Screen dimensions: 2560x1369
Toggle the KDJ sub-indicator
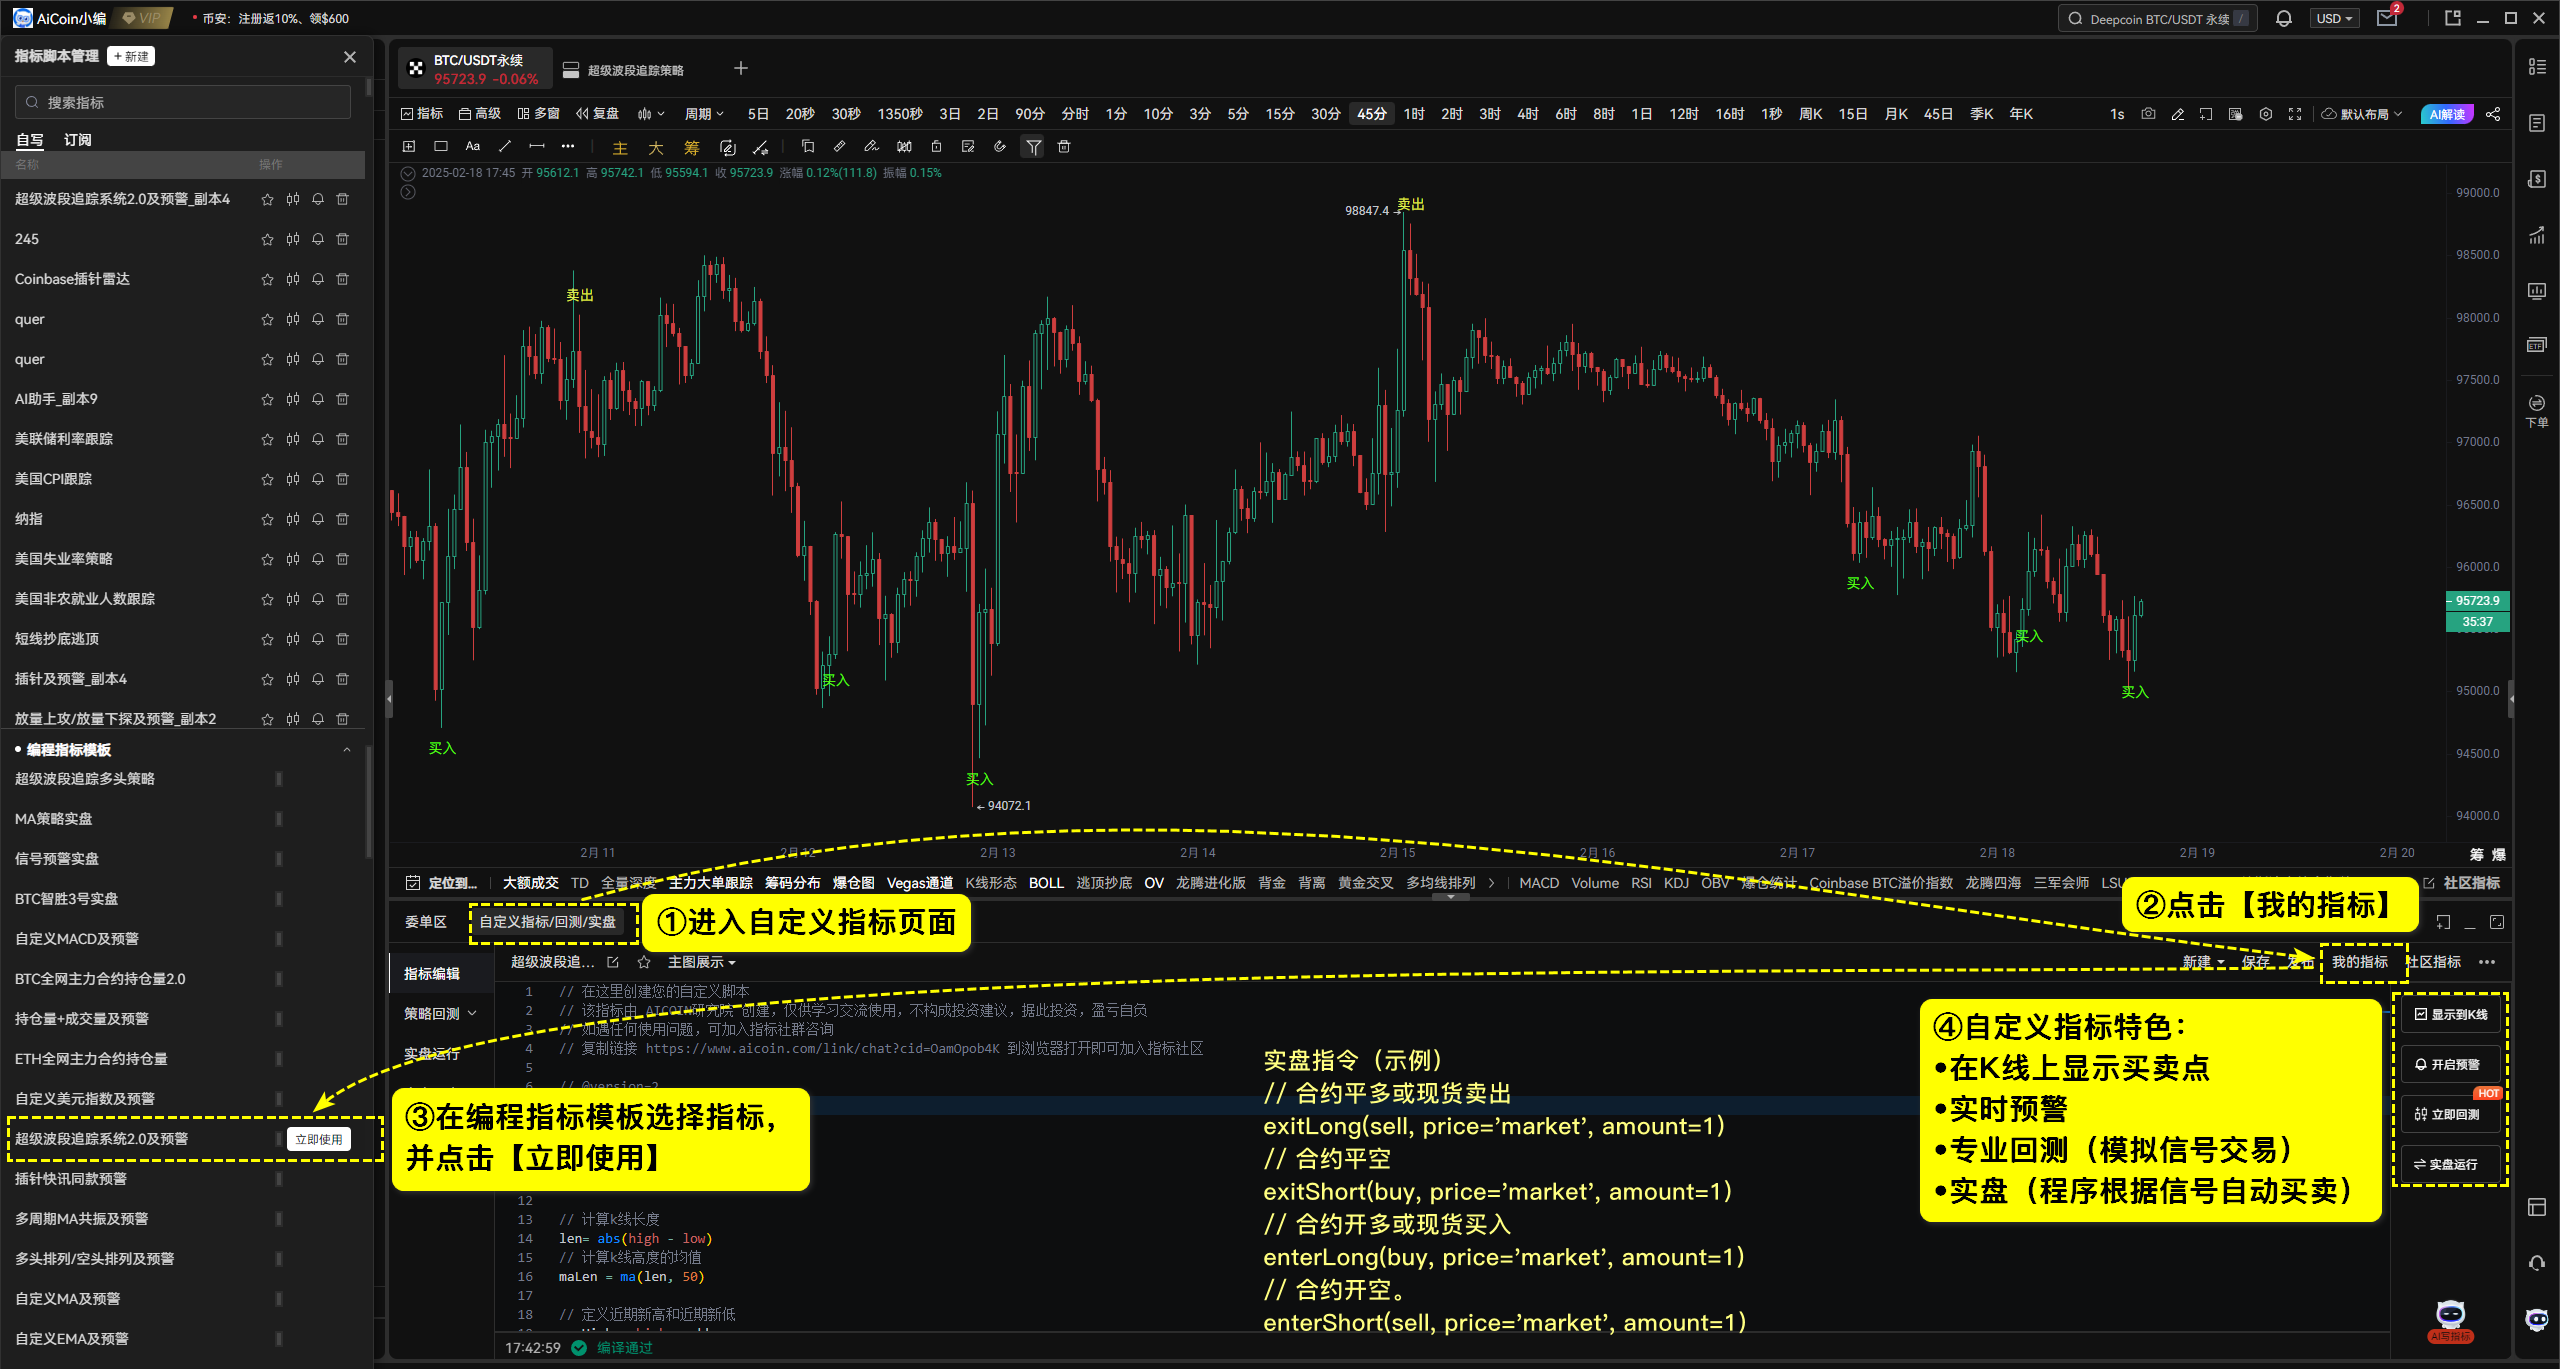click(1676, 883)
